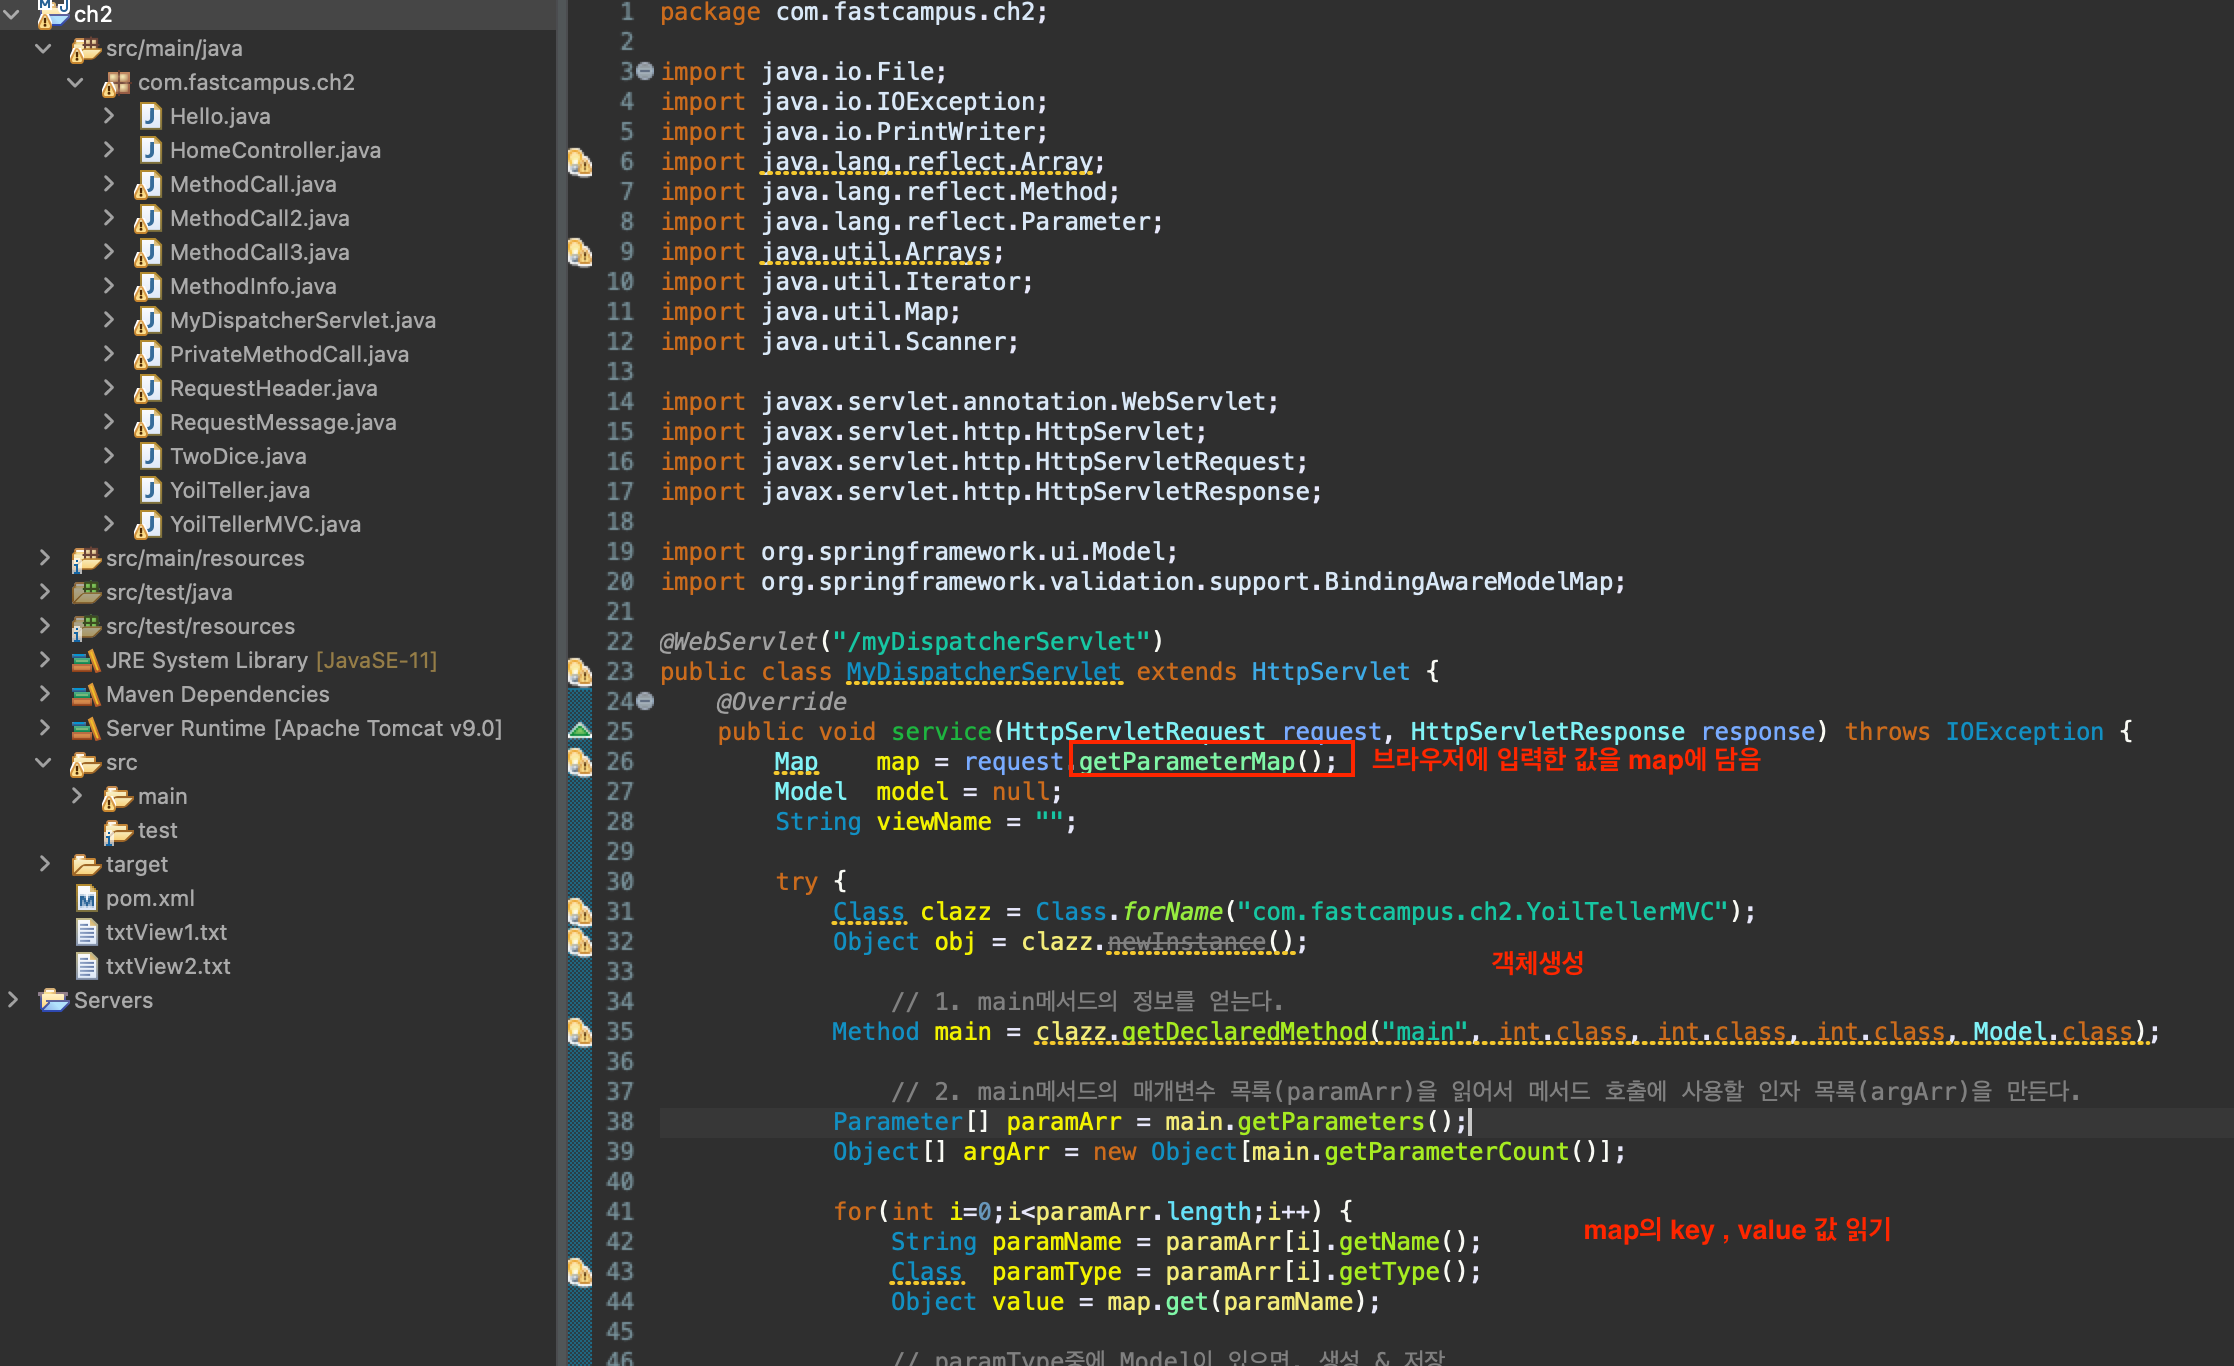Expand the Maven Dependencies node
The width and height of the screenshot is (2234, 1366).
tap(44, 694)
